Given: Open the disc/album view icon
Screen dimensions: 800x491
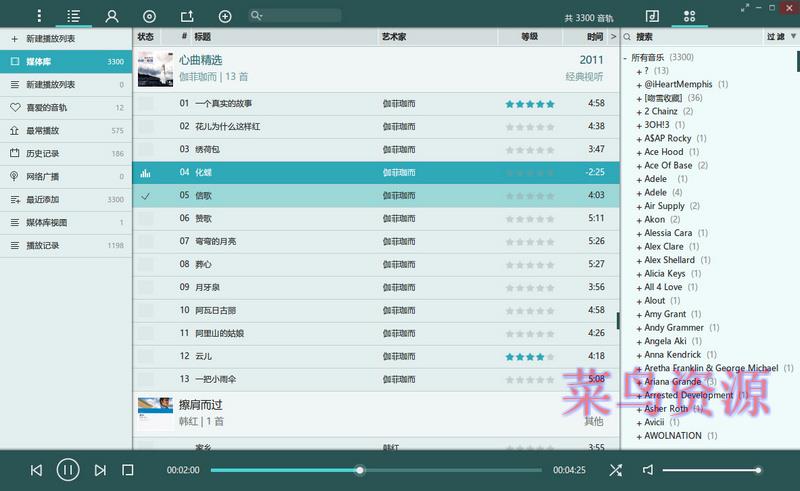Looking at the screenshot, I should tap(149, 16).
